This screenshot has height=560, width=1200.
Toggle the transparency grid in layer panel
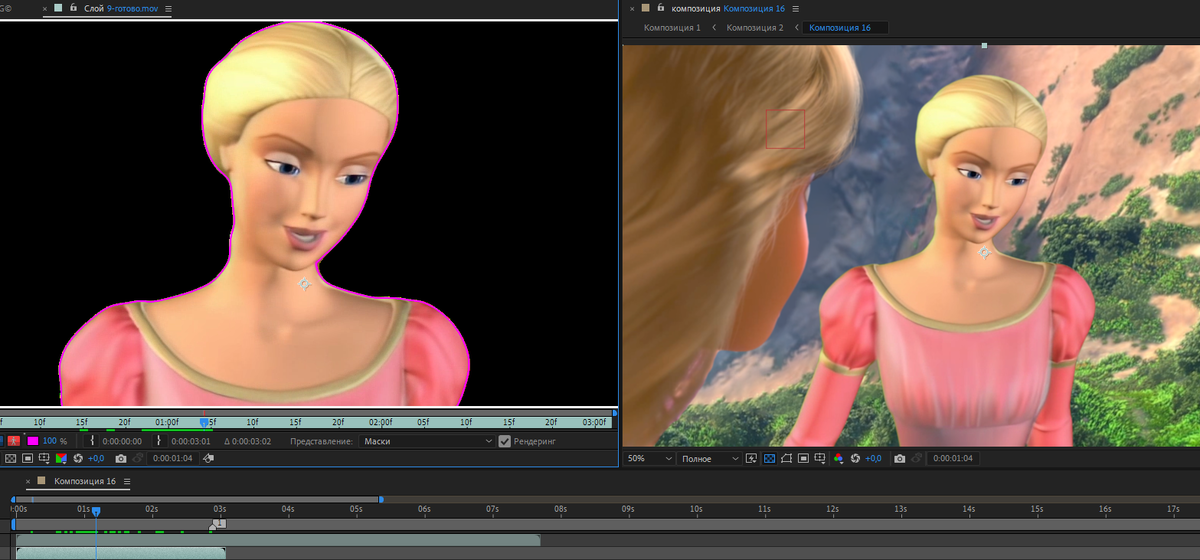[x=10, y=458]
